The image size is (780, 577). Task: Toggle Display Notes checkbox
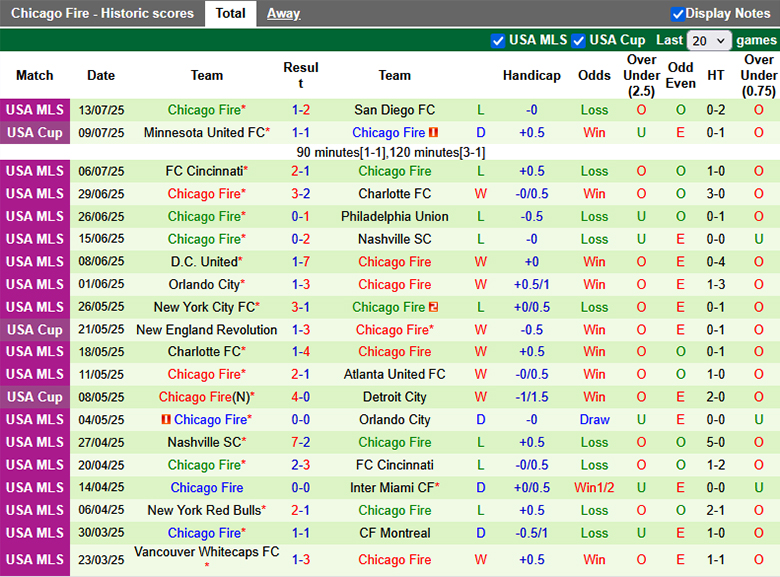[678, 14]
